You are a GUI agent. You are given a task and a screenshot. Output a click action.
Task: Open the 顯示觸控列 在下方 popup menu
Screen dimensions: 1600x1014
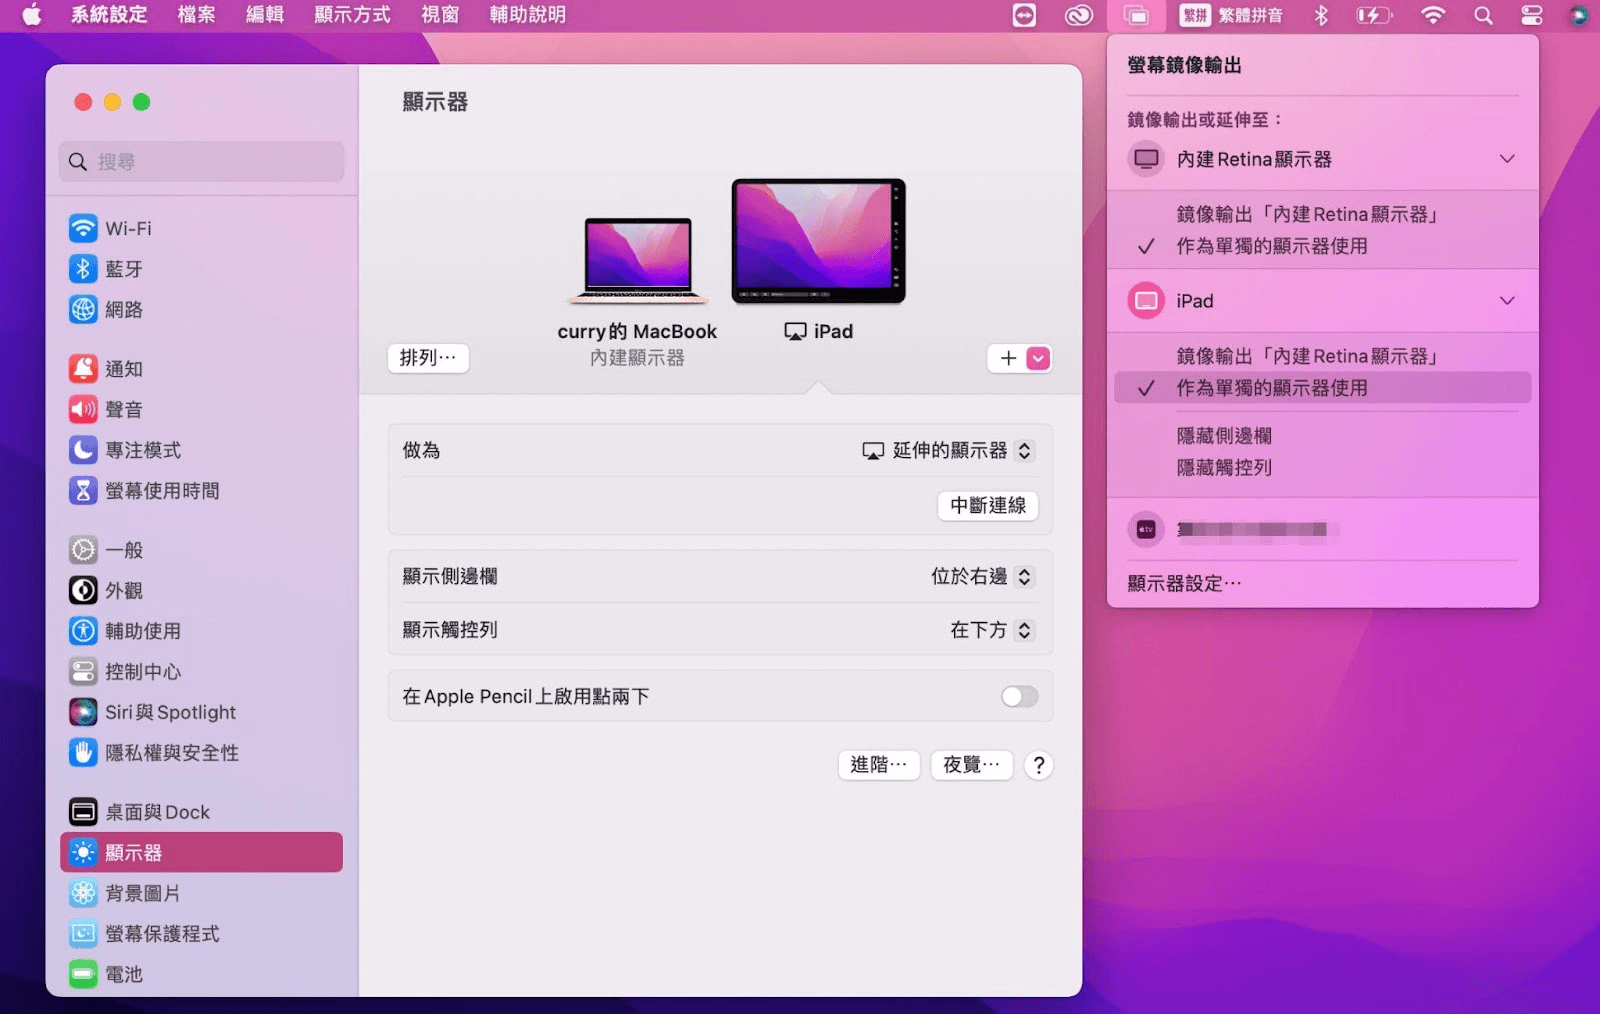point(991,630)
